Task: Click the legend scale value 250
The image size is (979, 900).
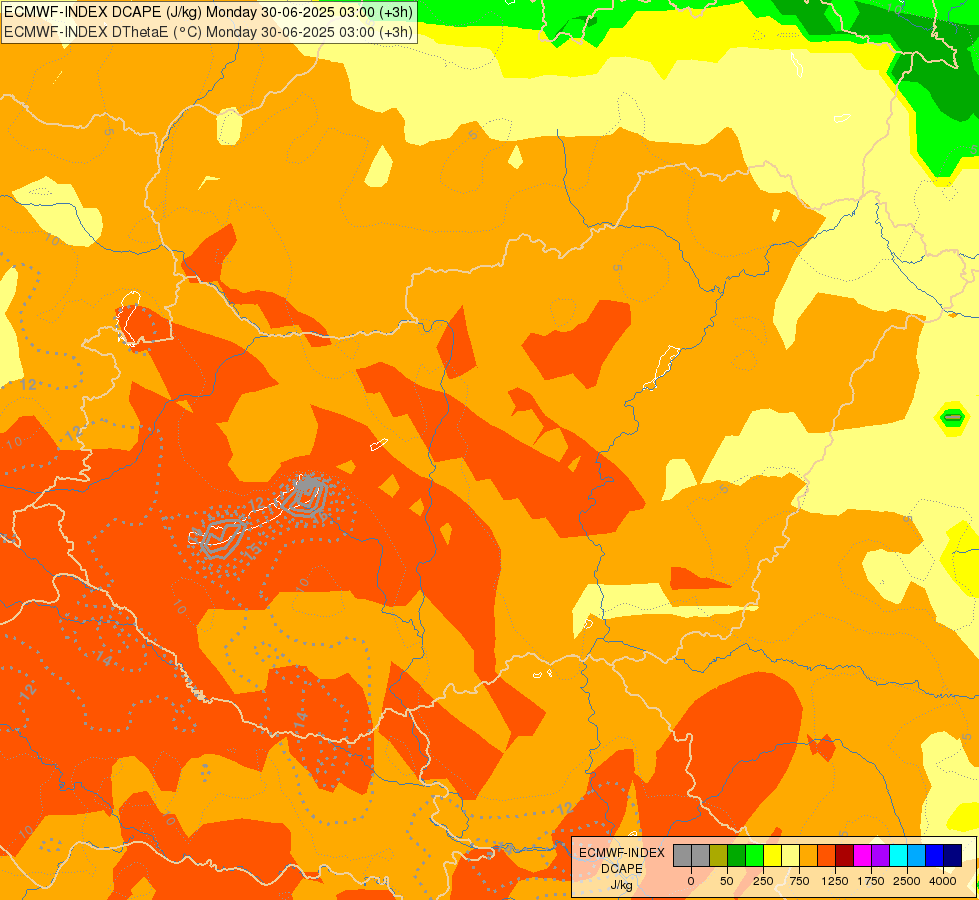Action: point(763,881)
